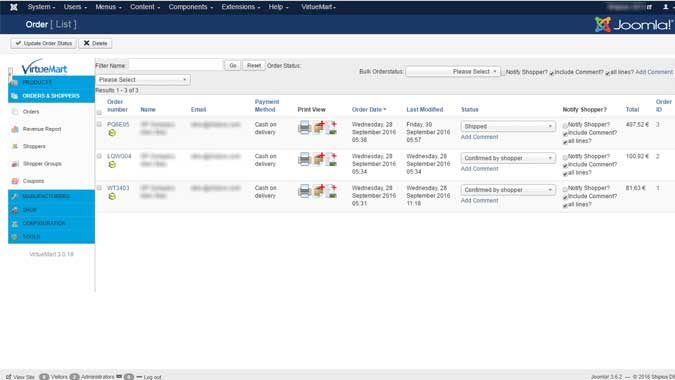The height and width of the screenshot is (380, 675).
Task: Click printer icon for order WT3403
Action: pos(304,191)
